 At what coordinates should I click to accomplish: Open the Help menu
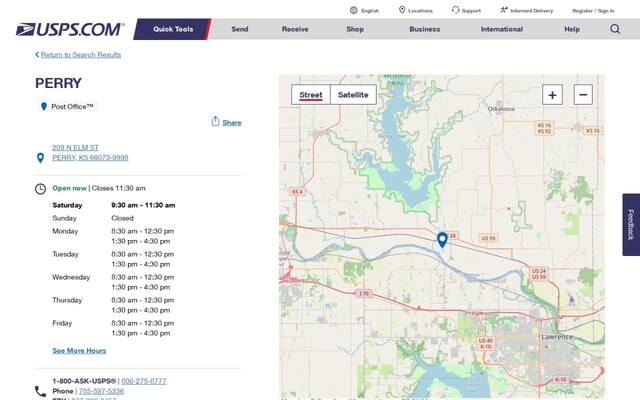(572, 29)
